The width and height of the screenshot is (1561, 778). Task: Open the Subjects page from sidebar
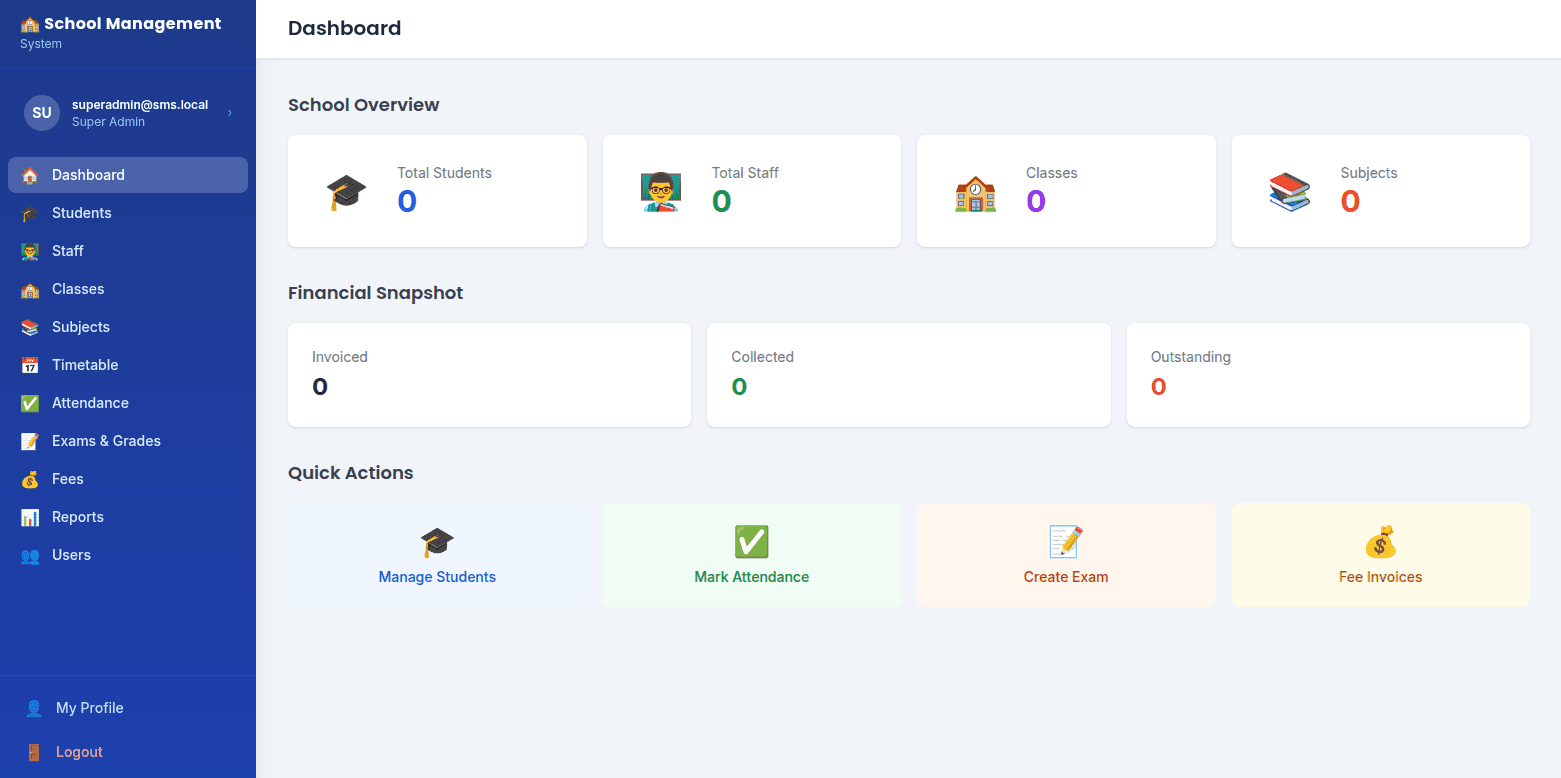(x=128, y=327)
